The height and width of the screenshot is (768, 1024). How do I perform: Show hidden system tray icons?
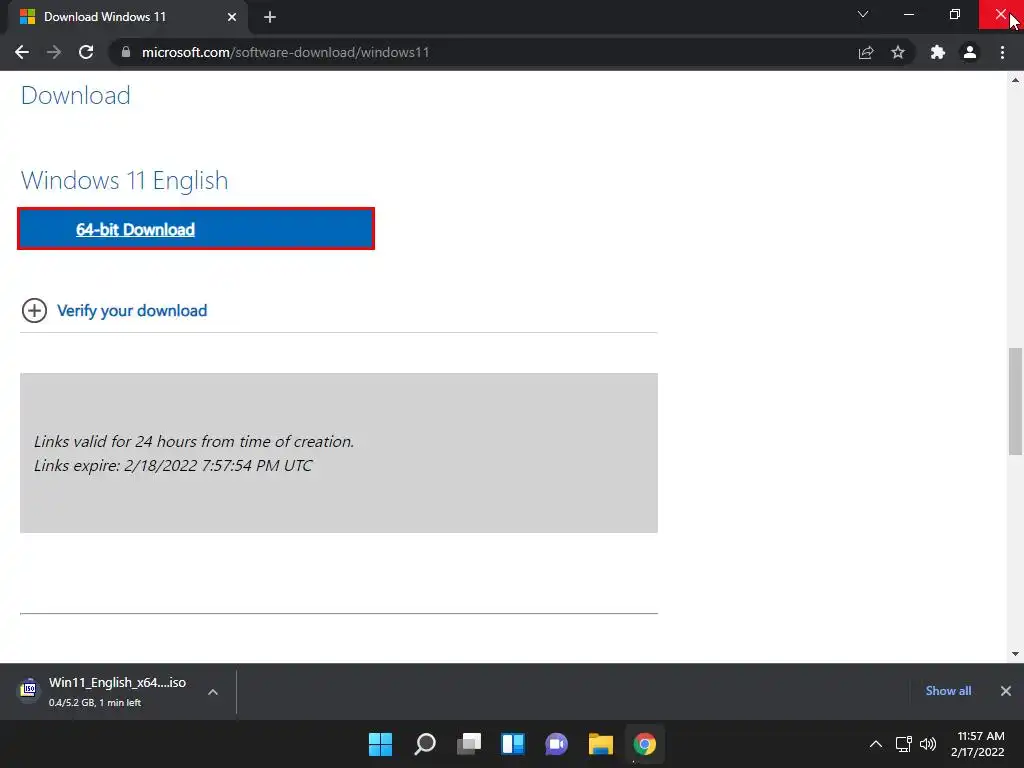click(x=876, y=744)
